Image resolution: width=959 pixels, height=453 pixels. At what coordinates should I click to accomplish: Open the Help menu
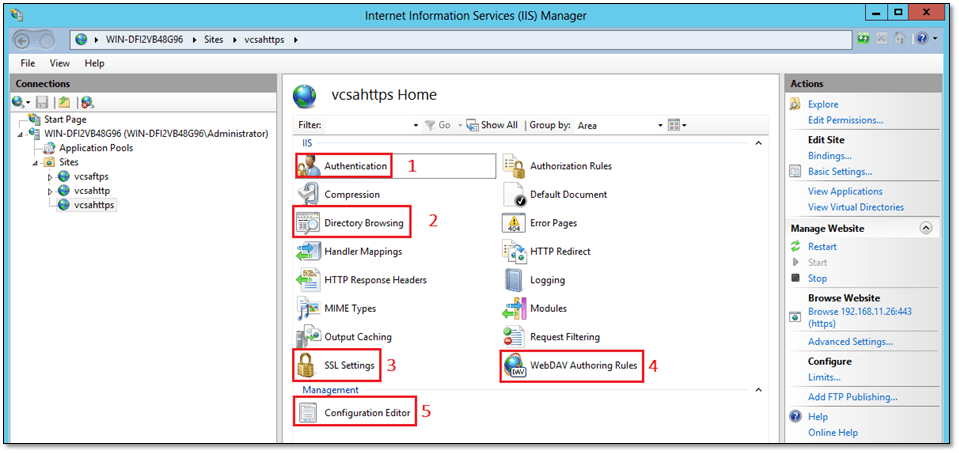tap(94, 63)
